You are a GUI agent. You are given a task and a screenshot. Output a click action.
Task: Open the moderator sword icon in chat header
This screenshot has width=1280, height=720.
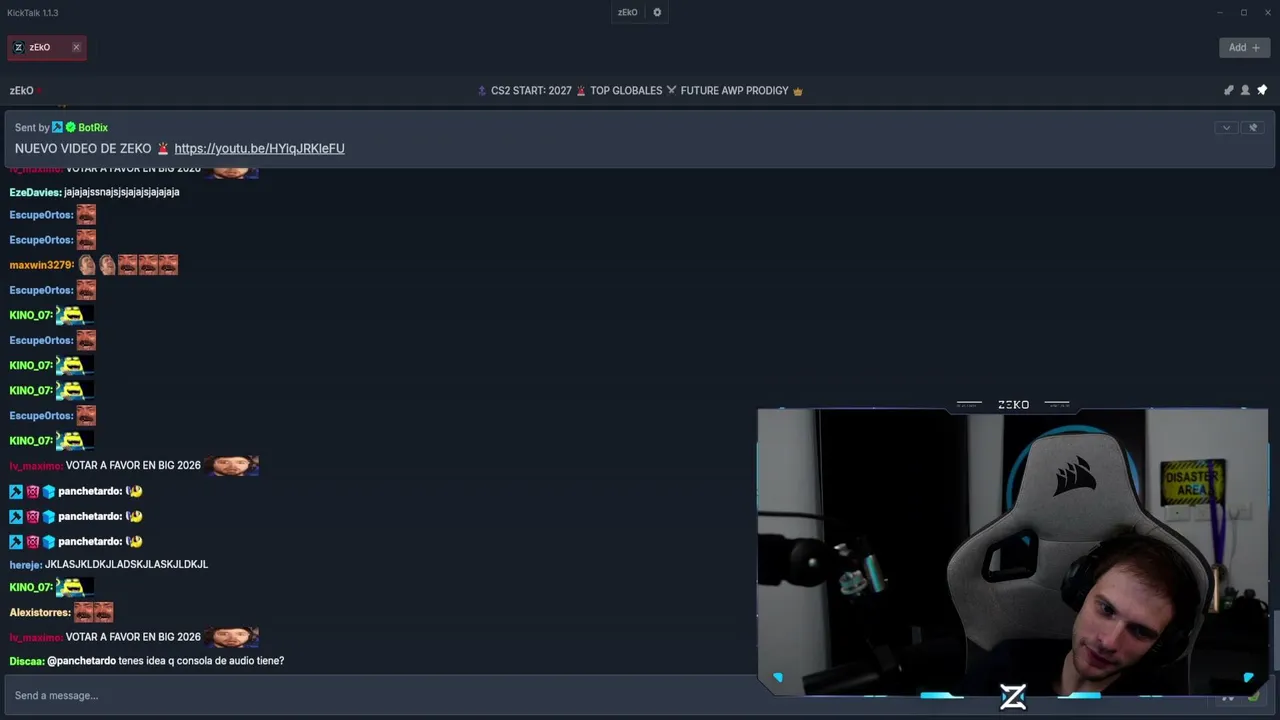(1229, 90)
